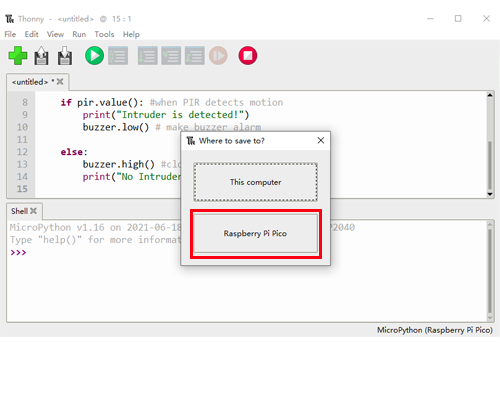This screenshot has width=500, height=400.
Task: Click the Open file toolbar icon
Action: click(x=41, y=56)
